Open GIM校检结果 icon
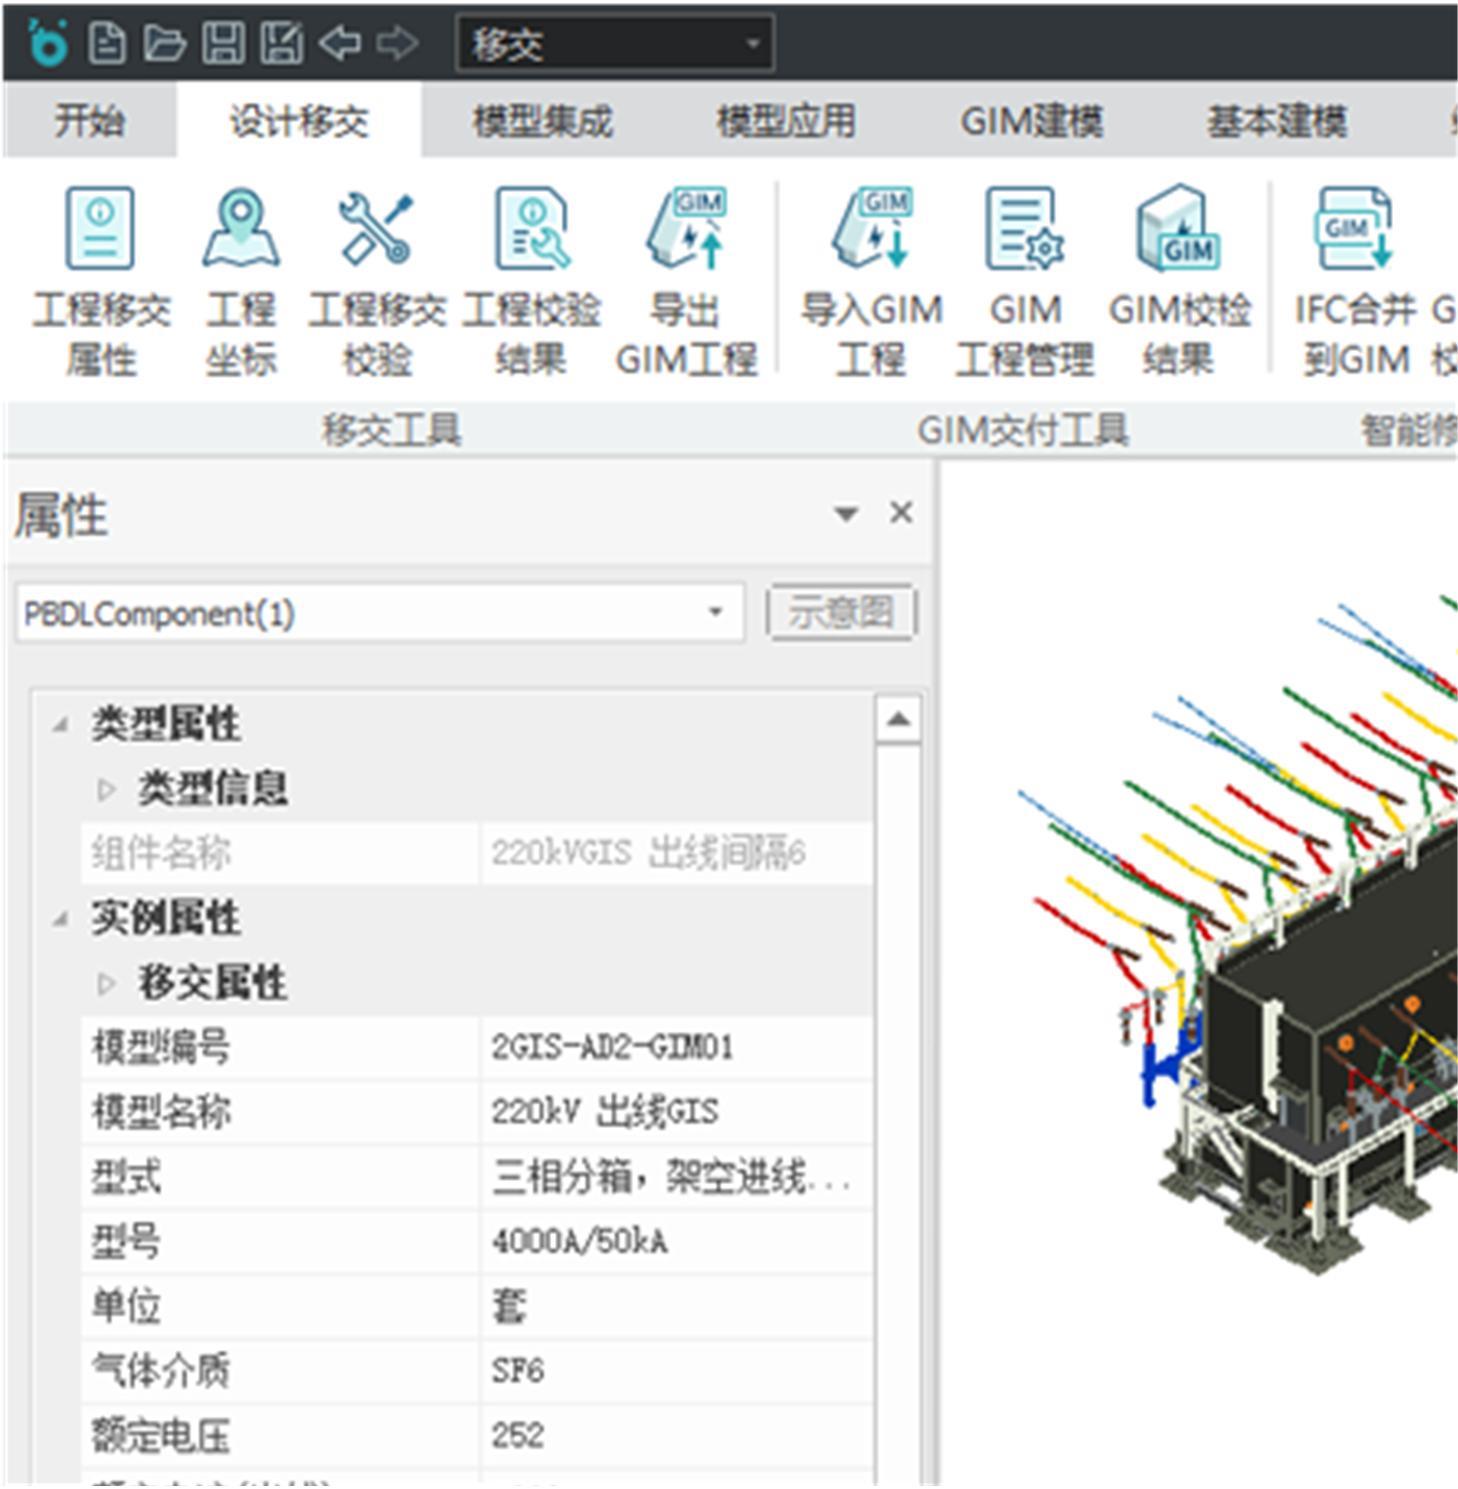This screenshot has width=1458, height=1489. 1178,230
